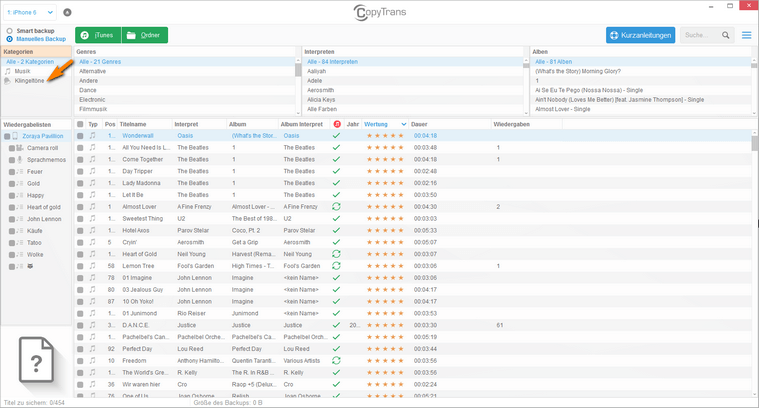
Task: Sort tracks by the Dauer column header
Action: tap(419, 124)
